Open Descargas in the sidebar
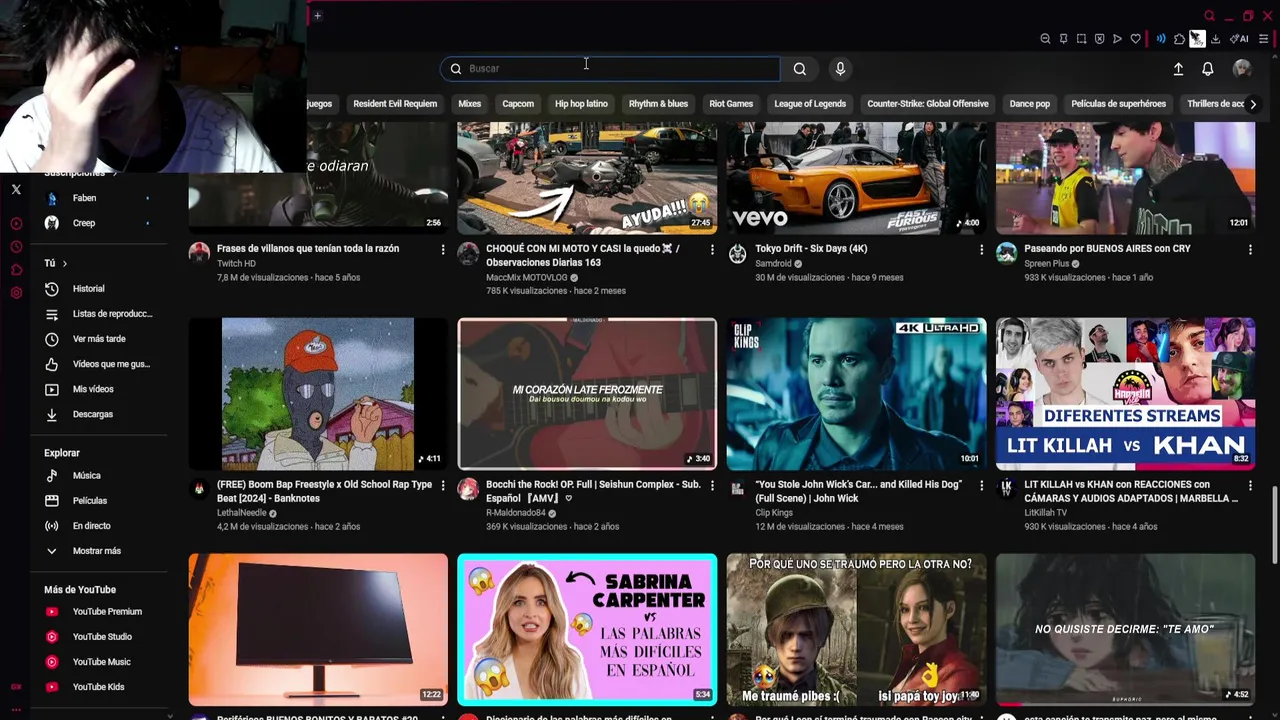1280x720 pixels. coord(100,414)
